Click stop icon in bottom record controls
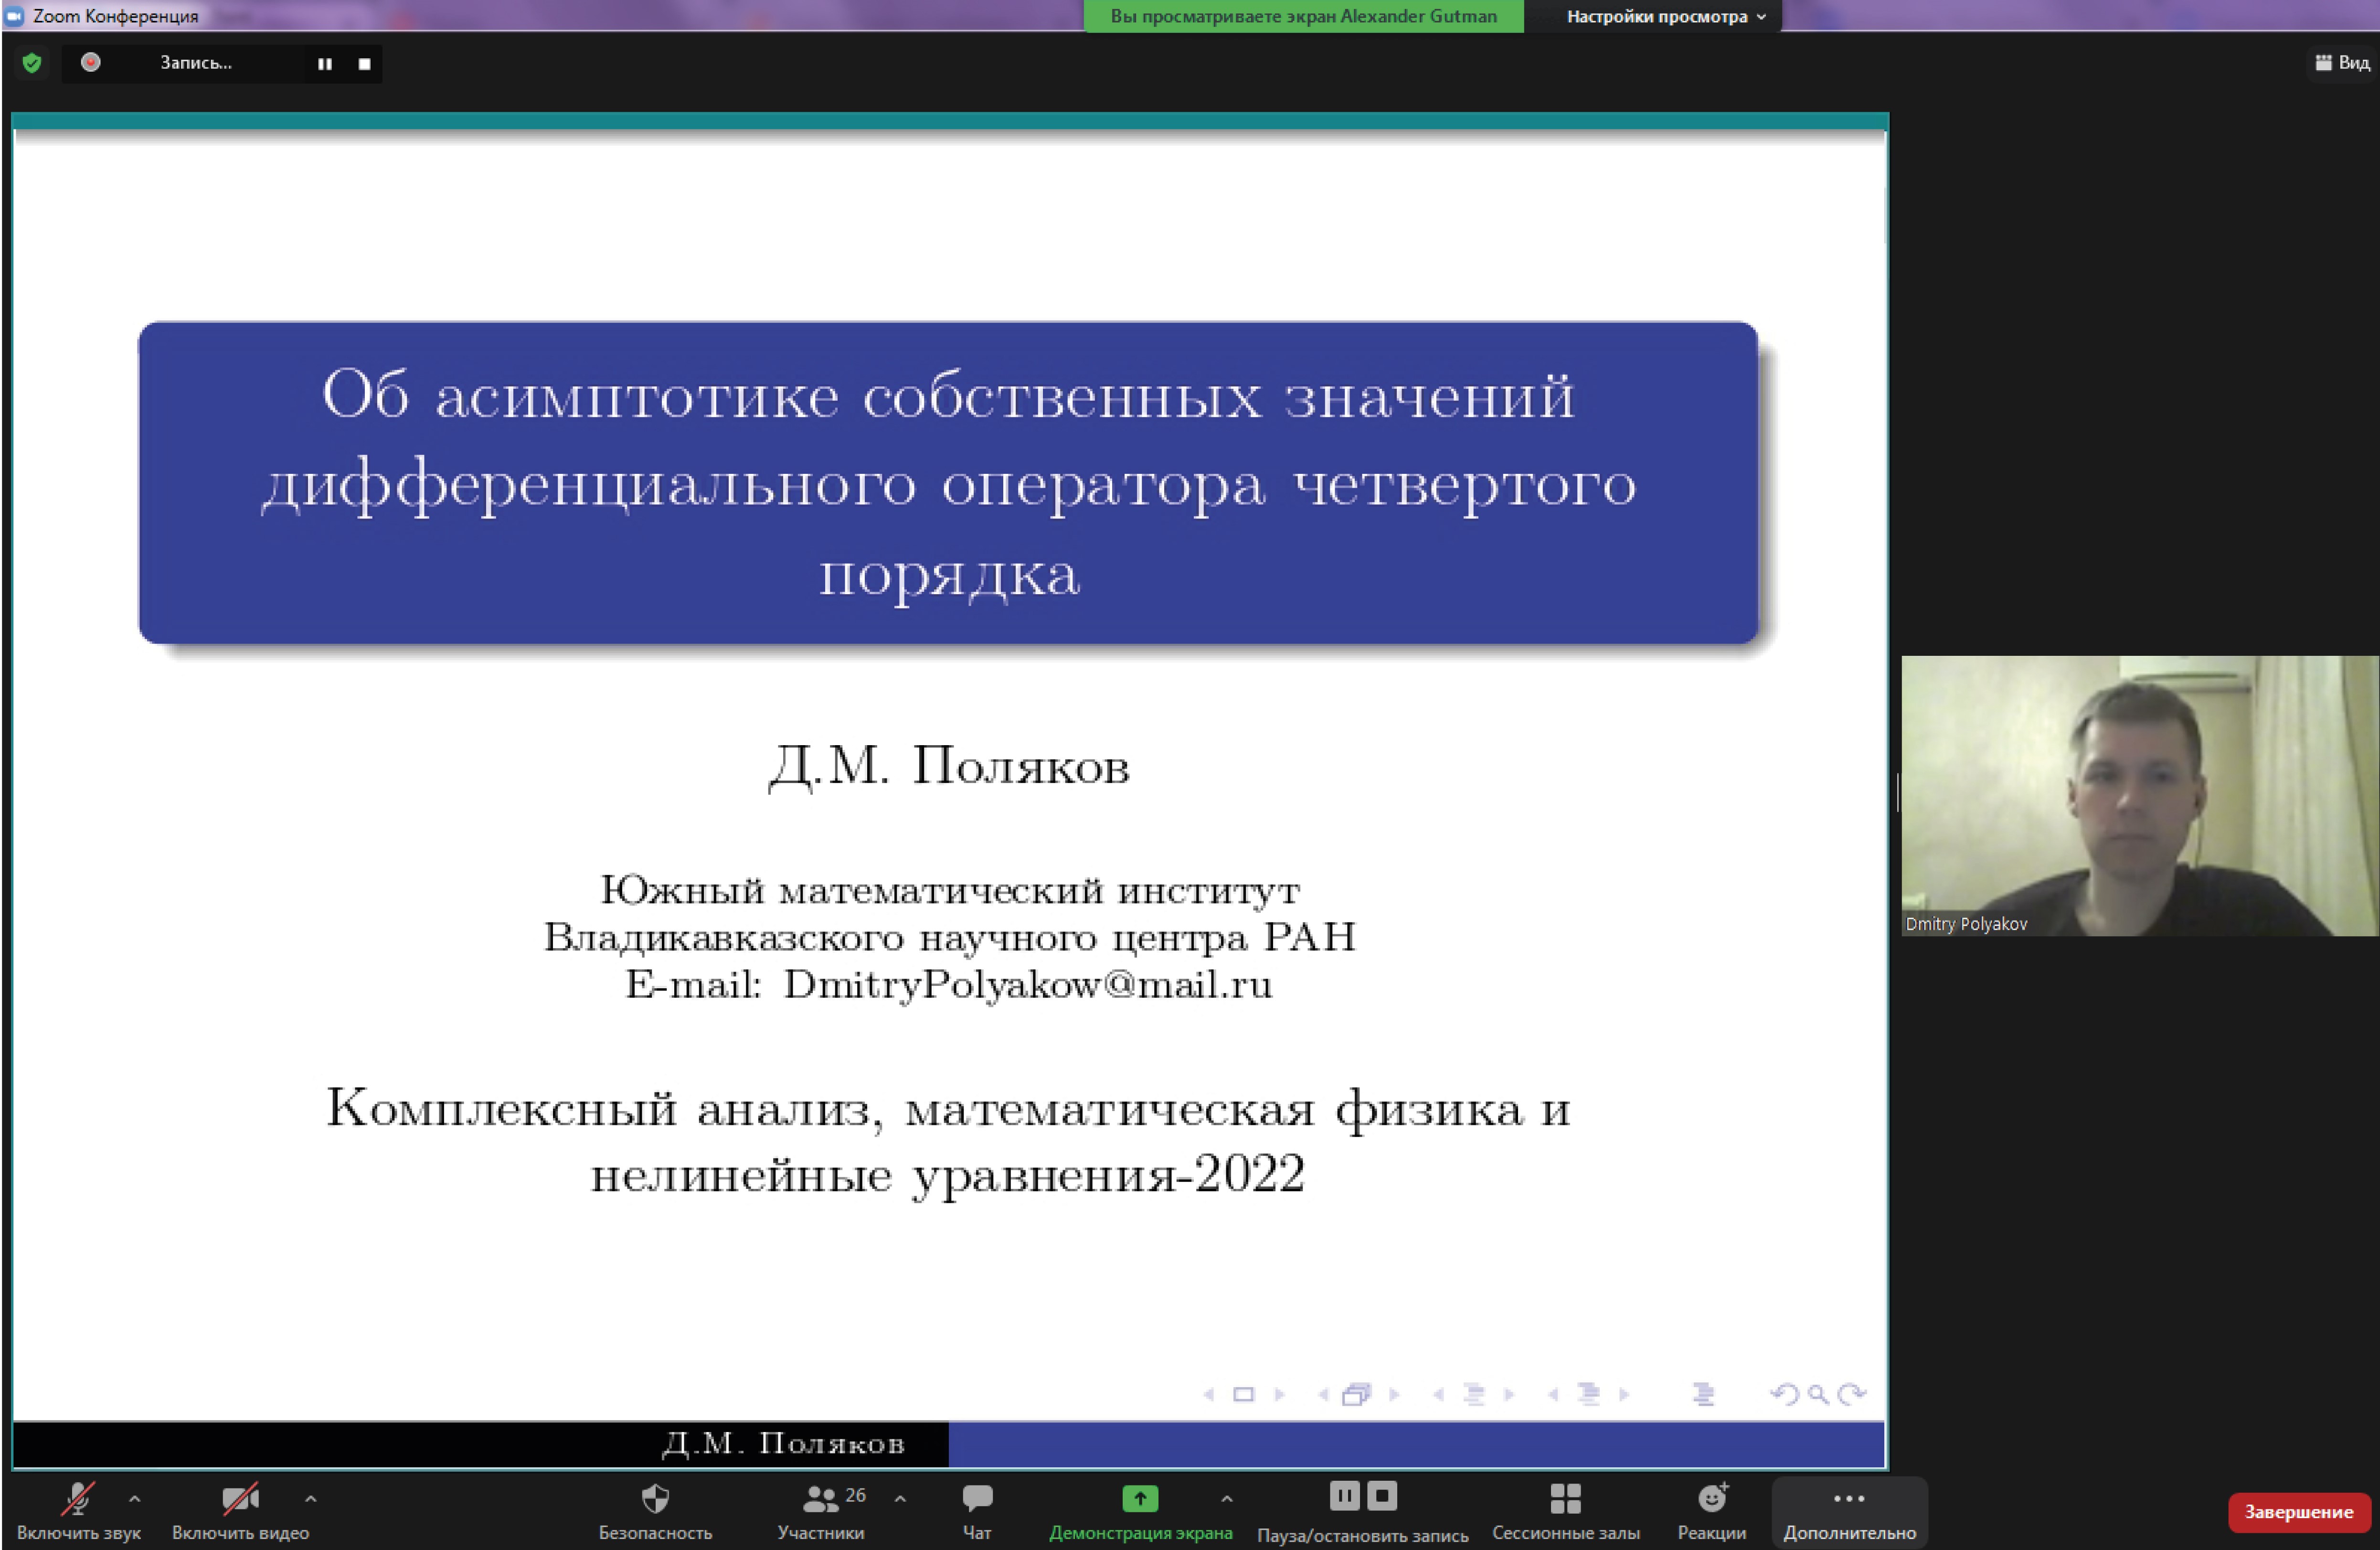This screenshot has width=2380, height=1550. (x=1382, y=1496)
